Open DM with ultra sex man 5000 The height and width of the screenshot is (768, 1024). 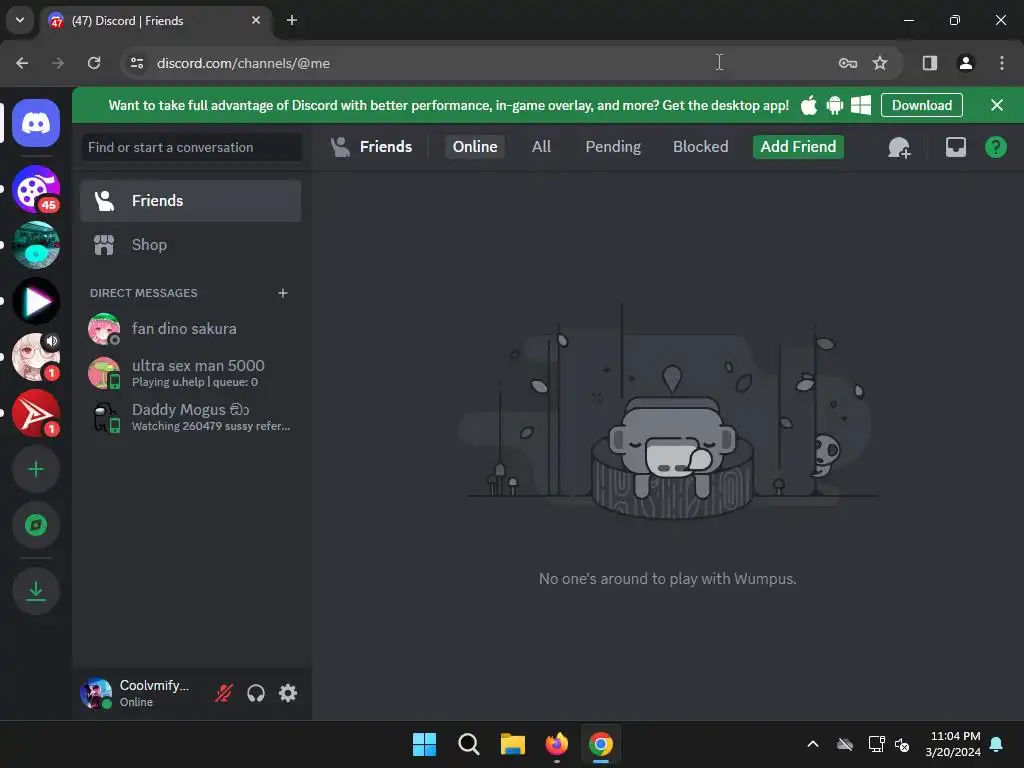191,372
